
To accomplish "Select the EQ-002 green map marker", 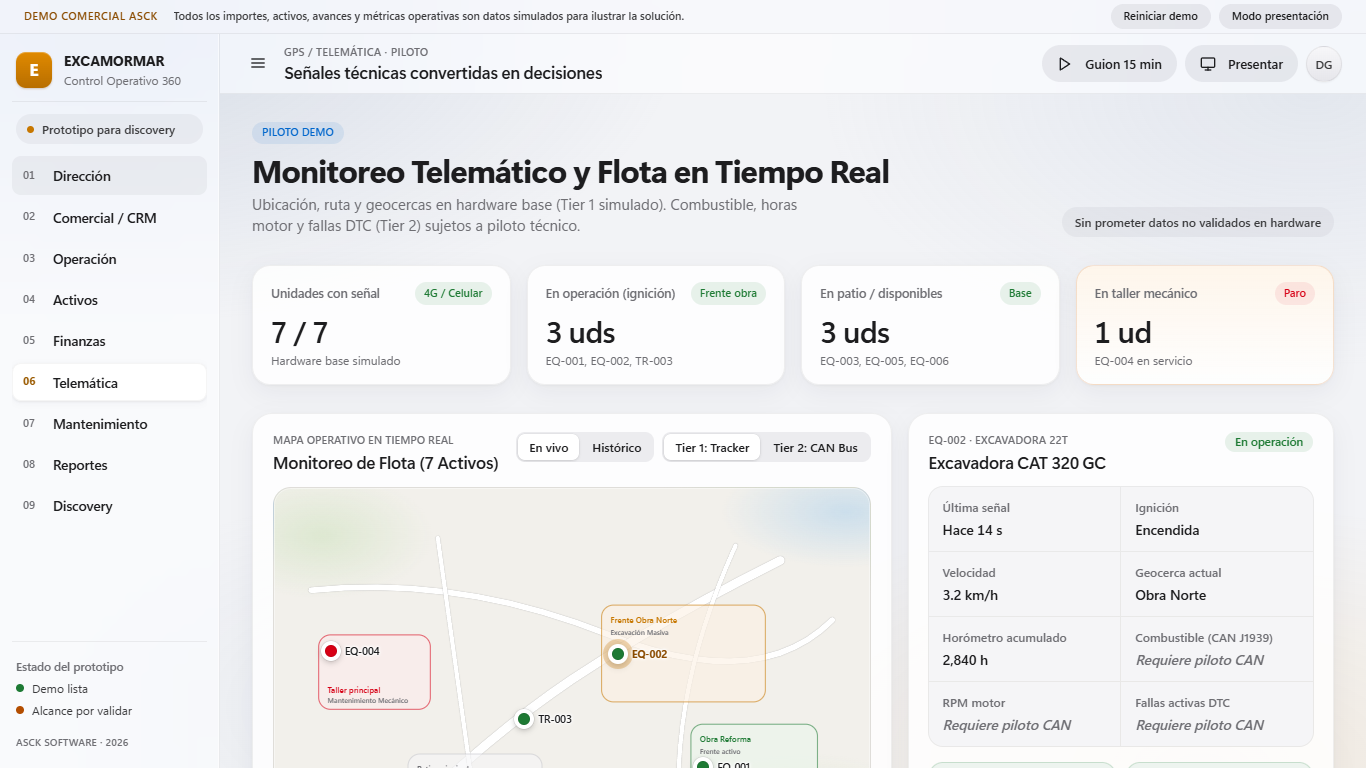I will click(x=618, y=654).
